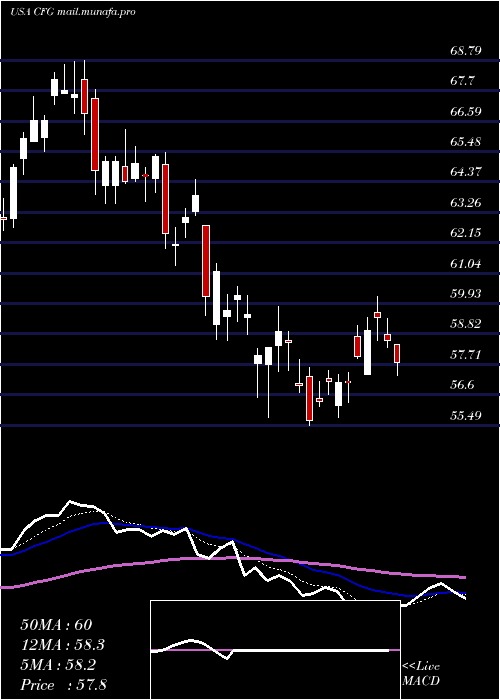The image size is (500, 700).
Task: Click the 64.37 price axis label
Action: pos(466,172)
